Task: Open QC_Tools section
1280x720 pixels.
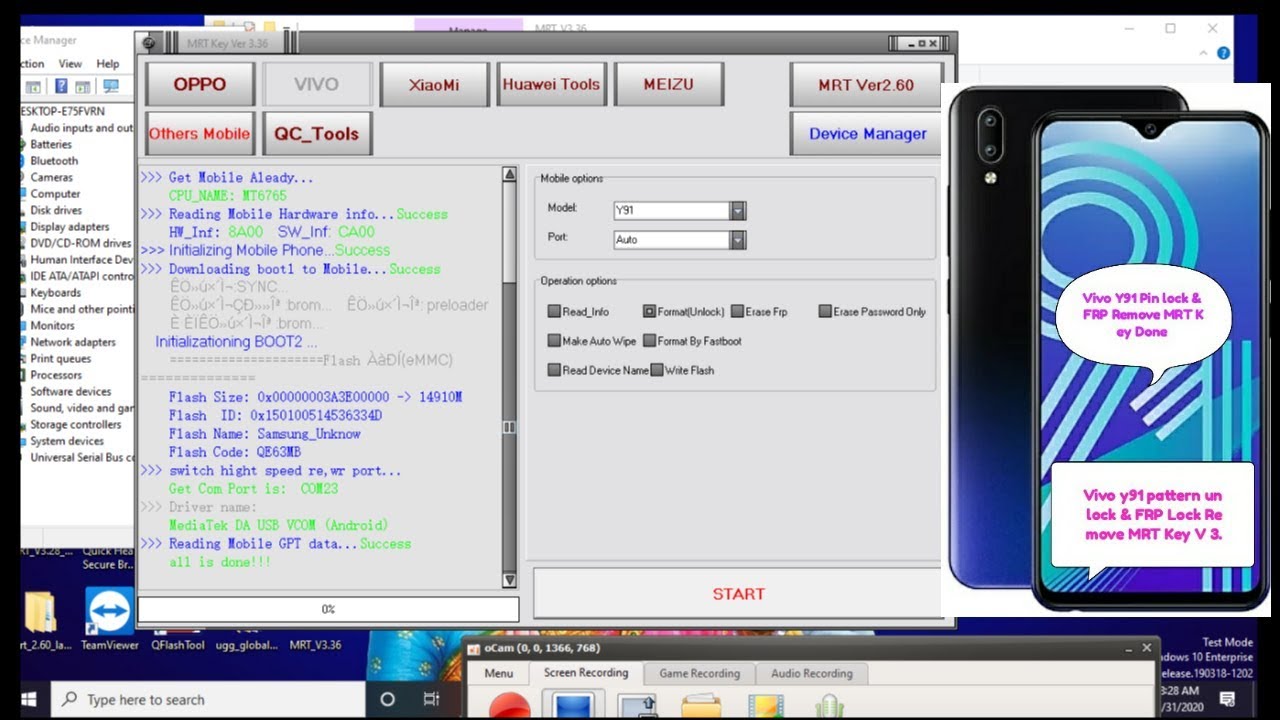Action: pyautogui.click(x=317, y=133)
